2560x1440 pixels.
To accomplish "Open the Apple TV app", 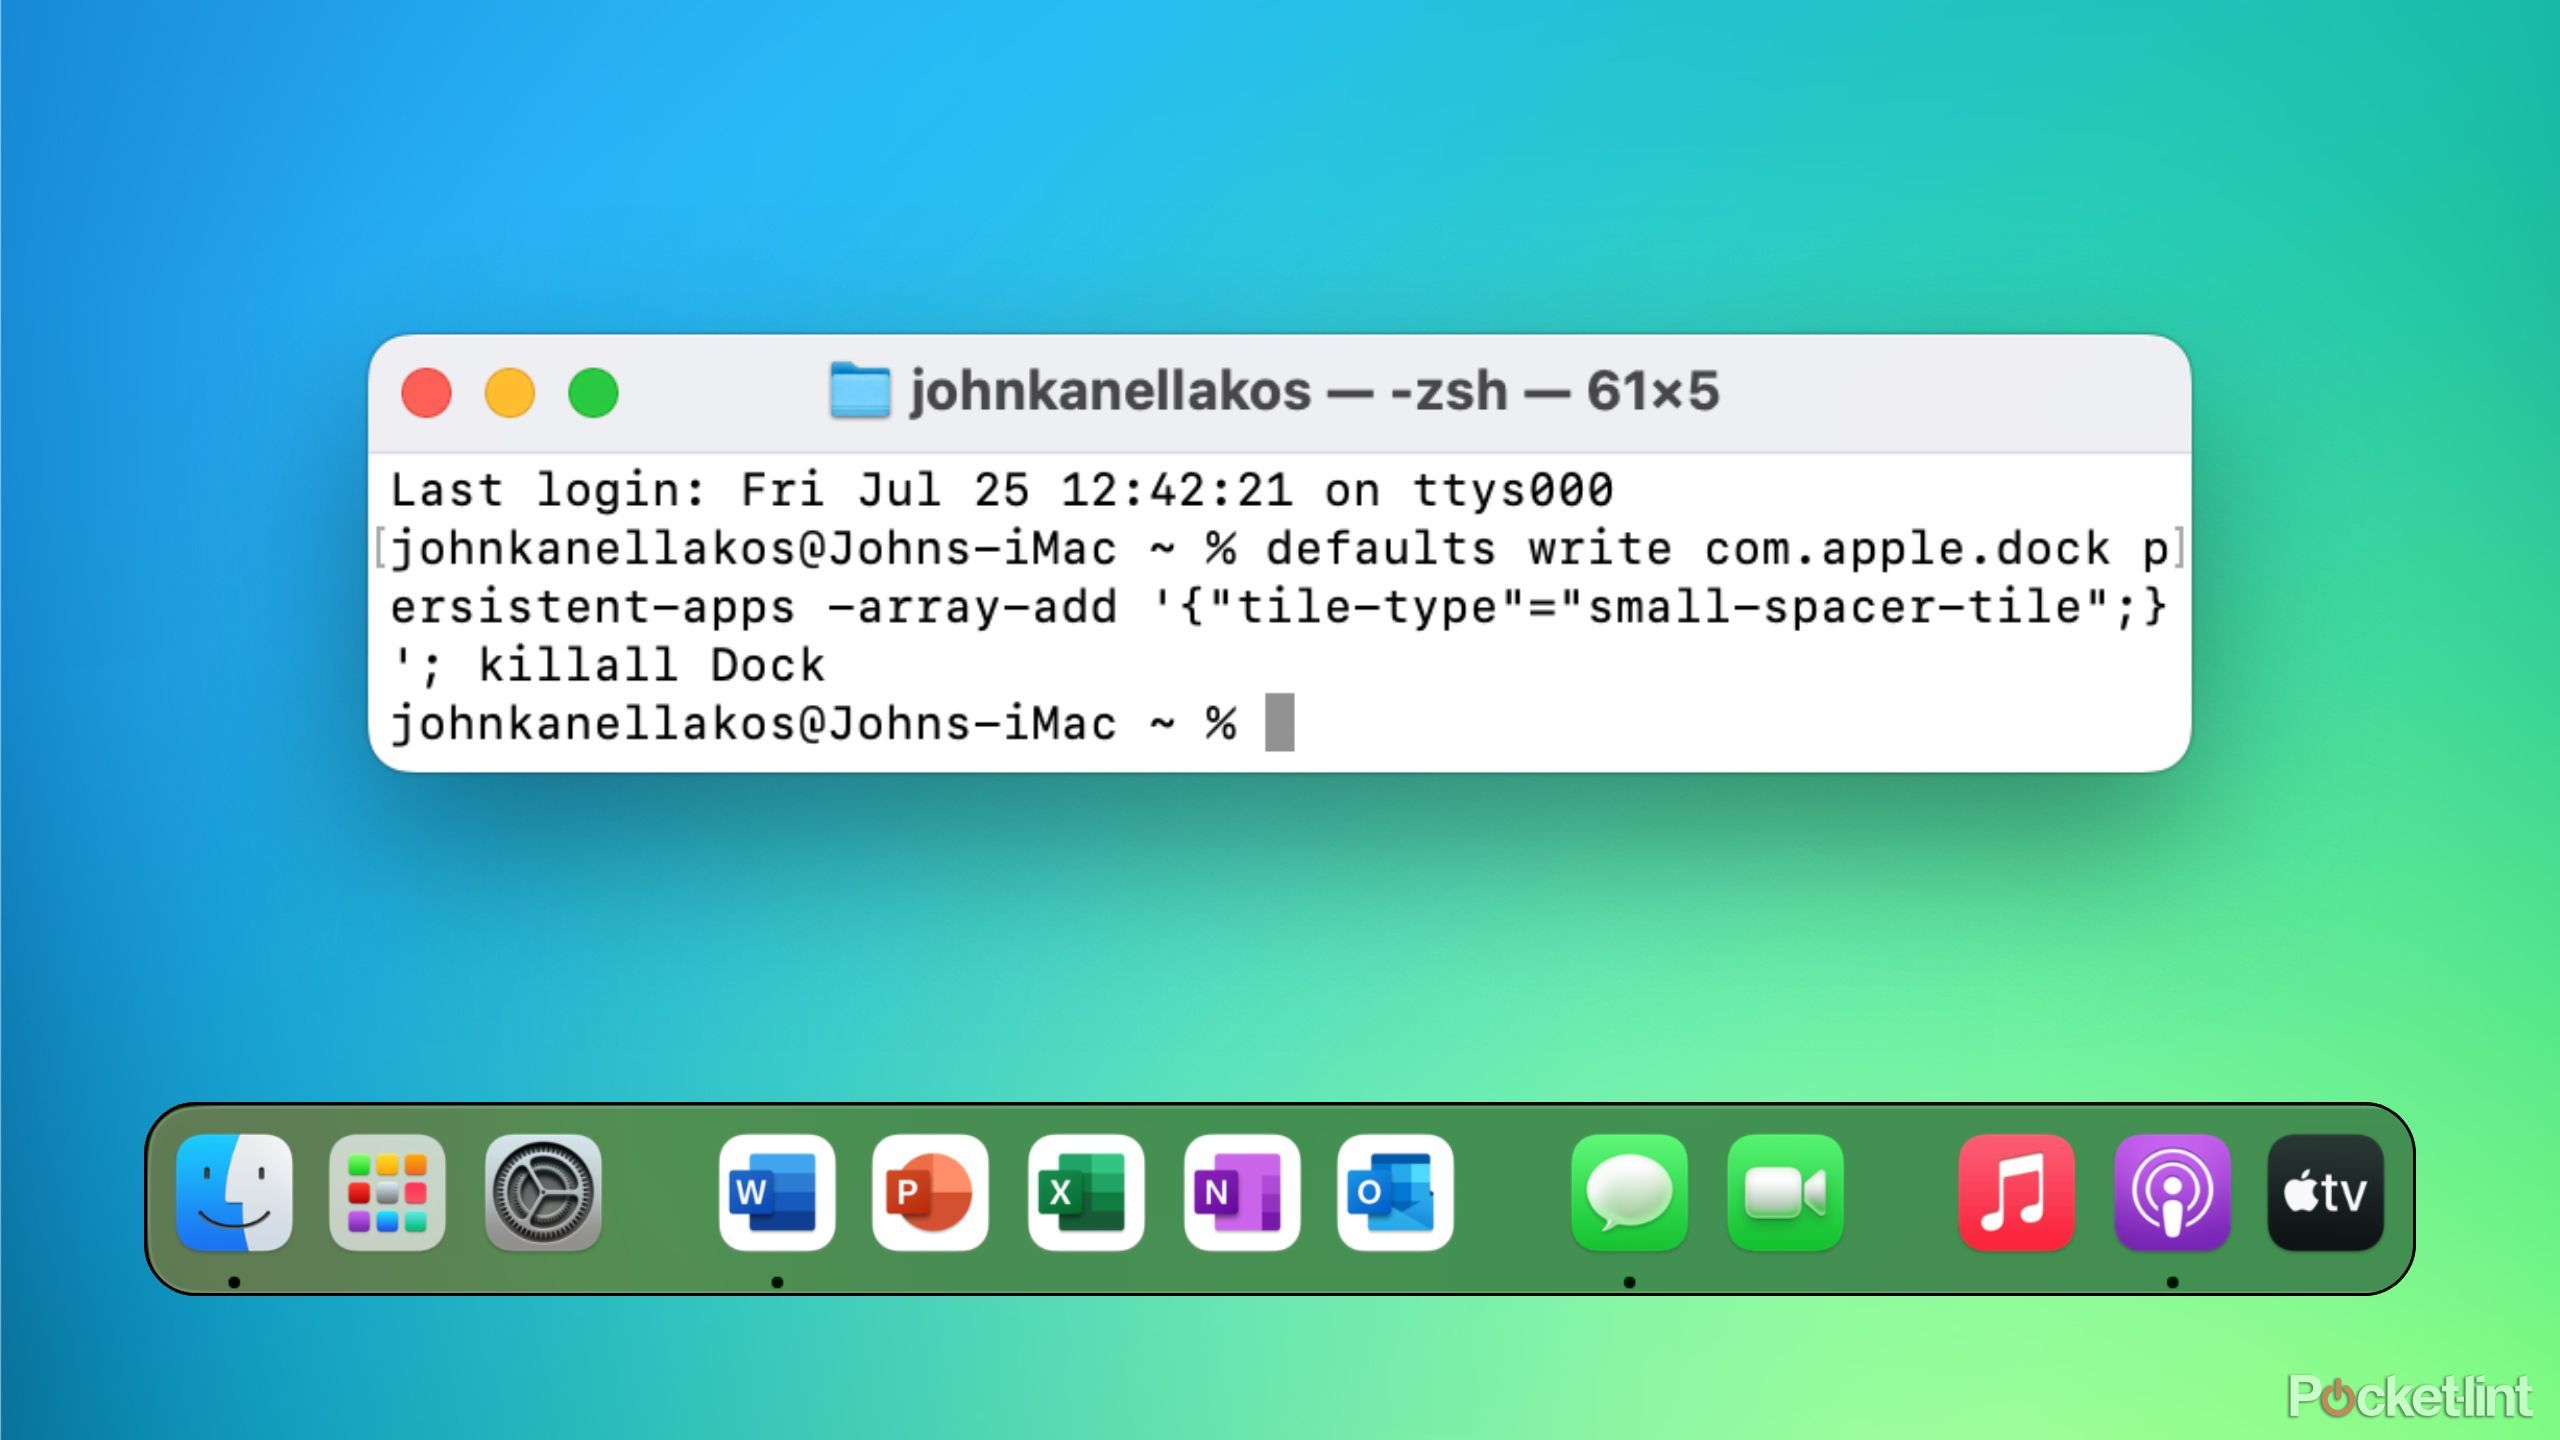I will pos(2326,1192).
